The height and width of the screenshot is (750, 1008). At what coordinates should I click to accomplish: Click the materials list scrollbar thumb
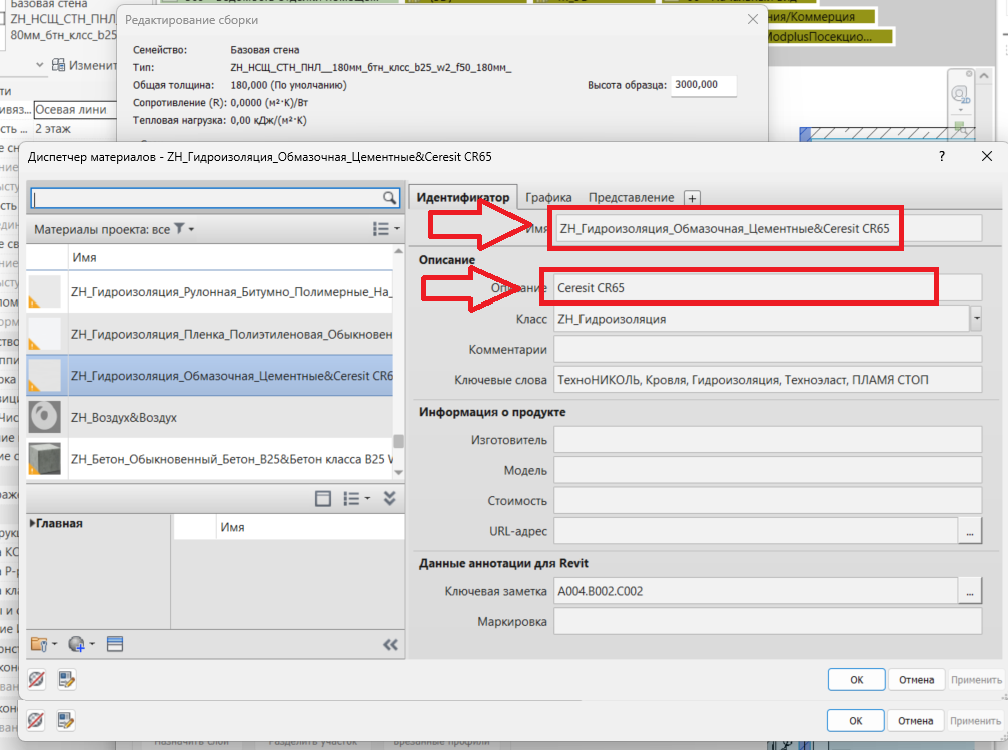point(399,441)
